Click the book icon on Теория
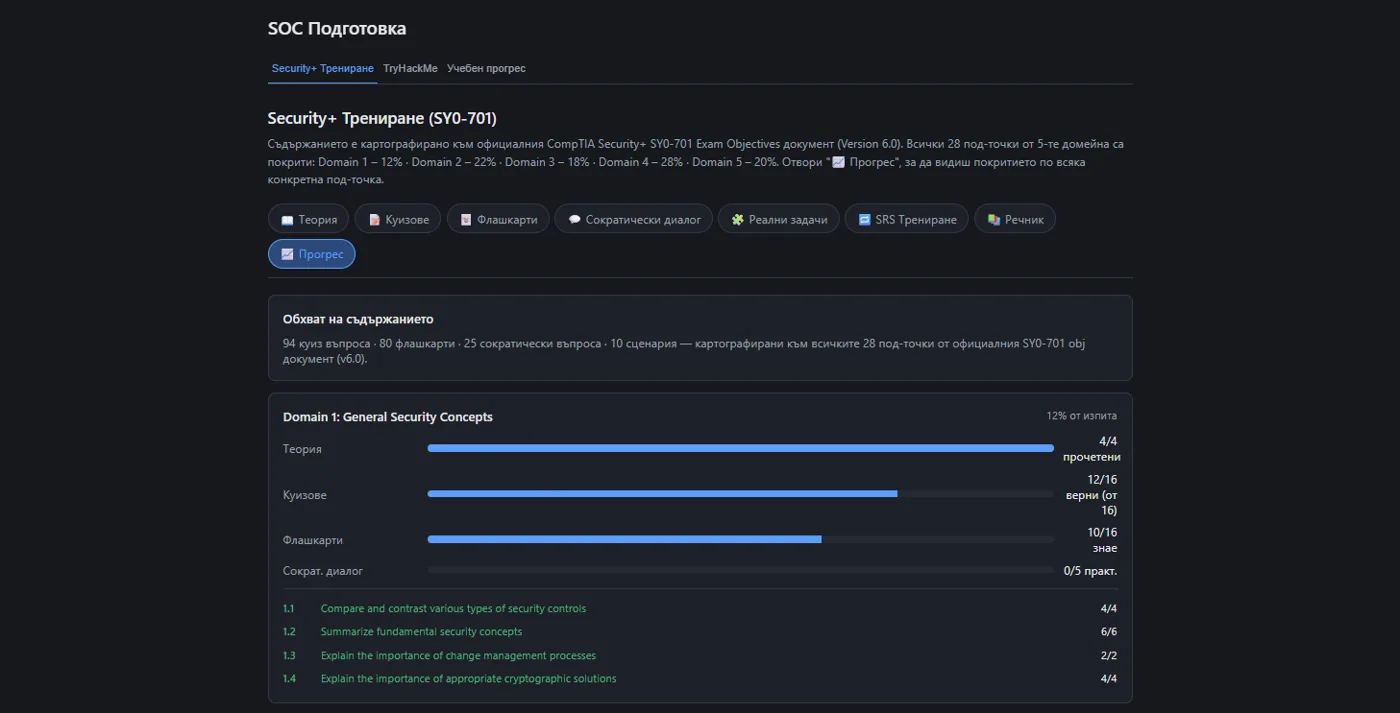Image resolution: width=1400 pixels, height=713 pixels. (287, 220)
